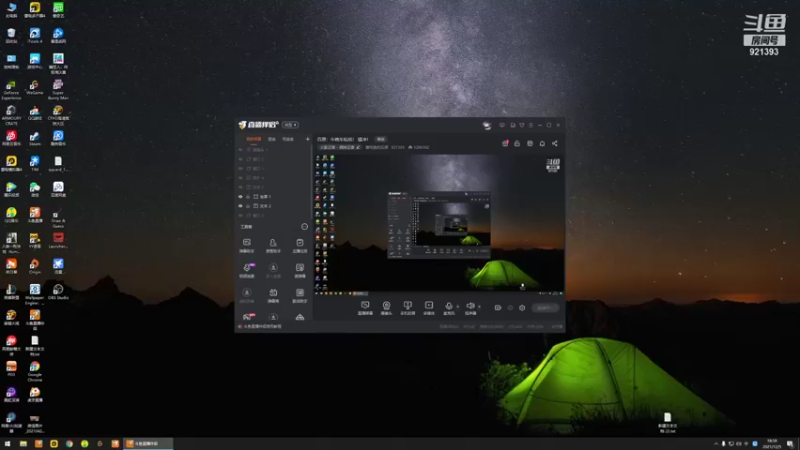Screen dimensions: 800x450
Task: Open Wallpaper Engine desktop shortcut
Action: click(35, 293)
